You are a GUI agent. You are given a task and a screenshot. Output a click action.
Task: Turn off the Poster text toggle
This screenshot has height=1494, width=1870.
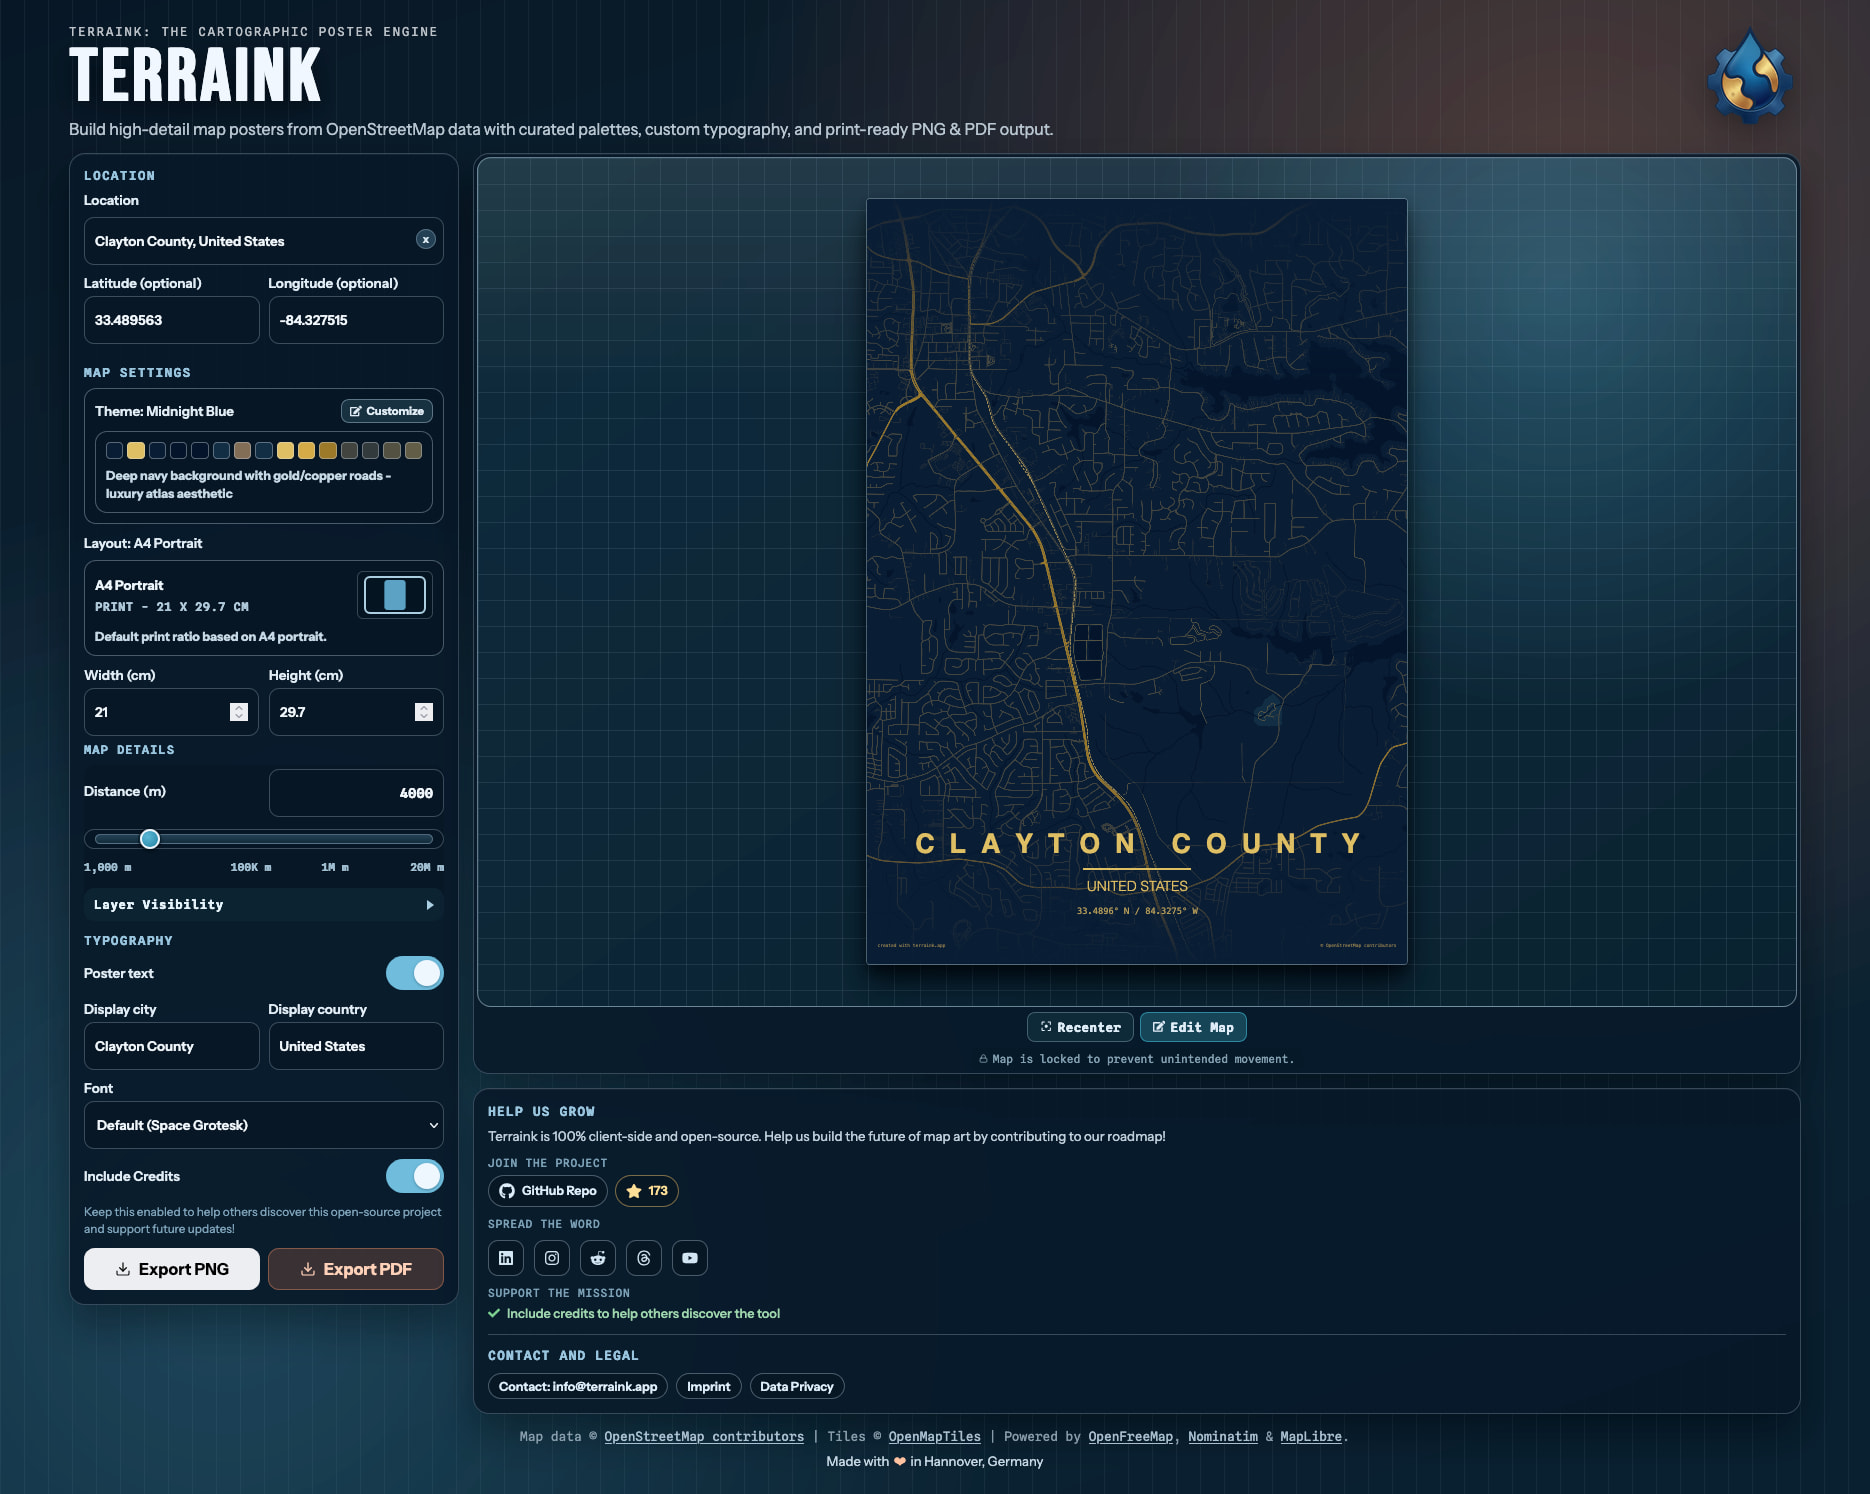(x=415, y=973)
